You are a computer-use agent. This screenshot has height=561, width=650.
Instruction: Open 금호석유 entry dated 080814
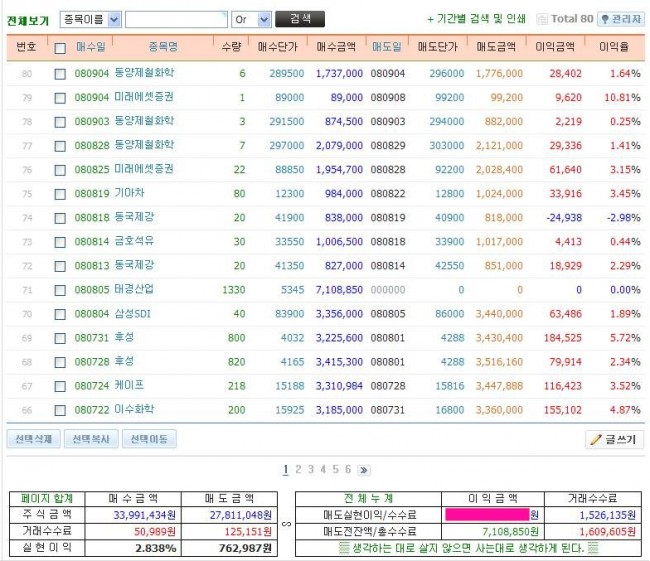point(134,241)
